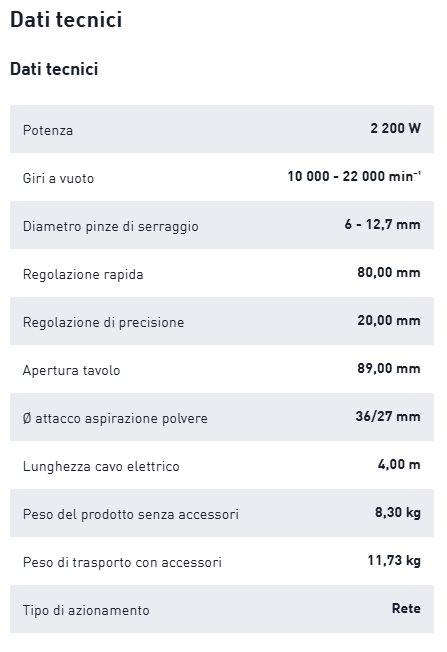This screenshot has height=652, width=447.
Task: Click the 89,00 mm value
Action: [x=389, y=368]
